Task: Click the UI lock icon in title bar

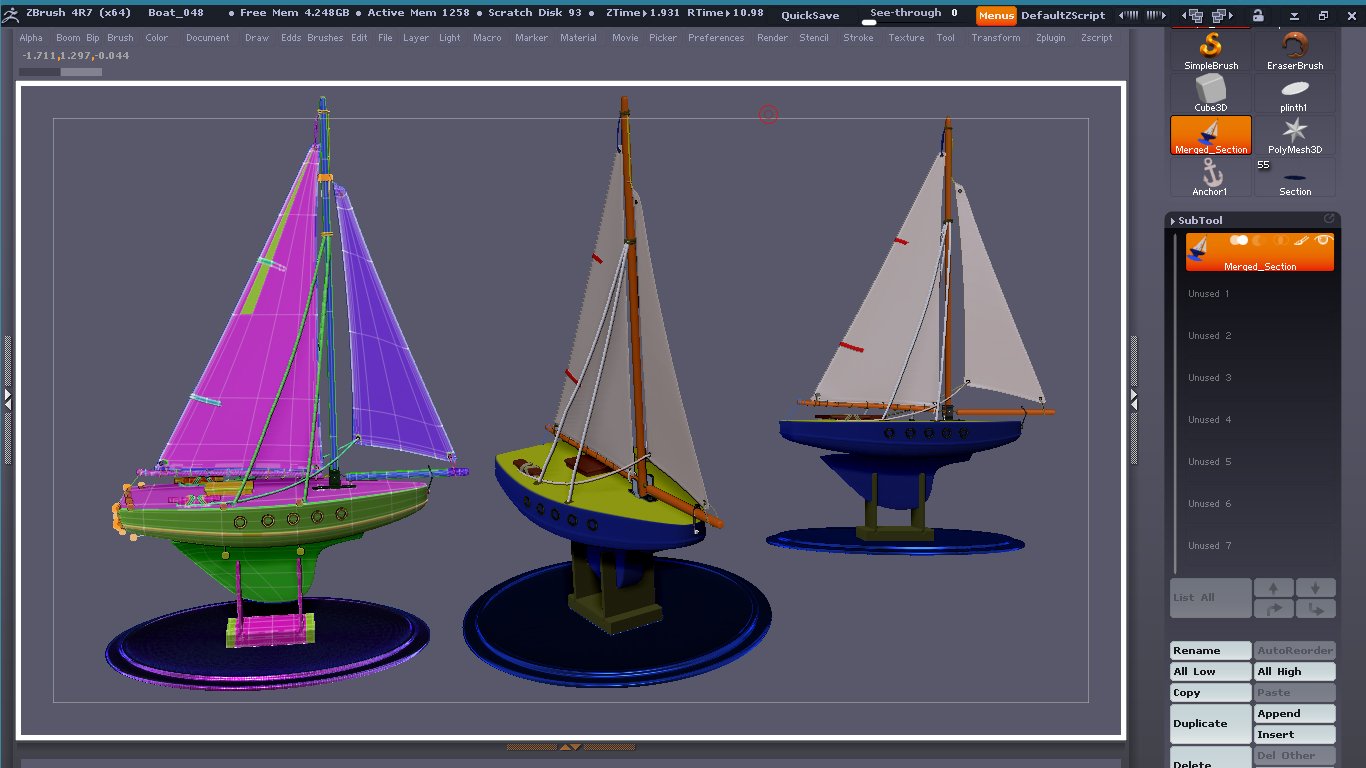Action: pos(1257,15)
